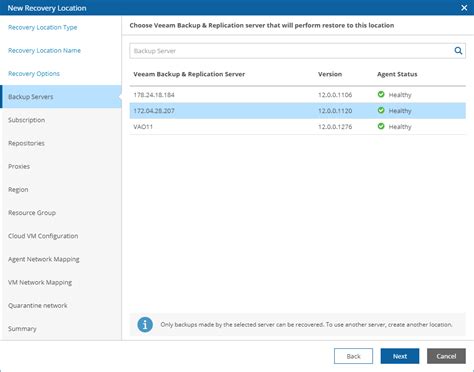Click the green Healthy icon for 178.24.18.184
Viewport: 474px width, 372px height.
(381, 94)
